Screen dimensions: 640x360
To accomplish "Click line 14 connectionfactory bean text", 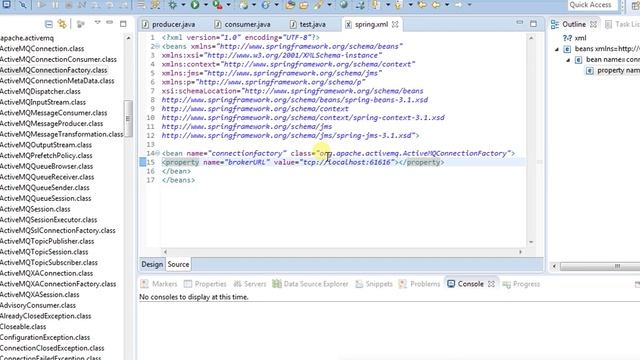I will point(338,153).
